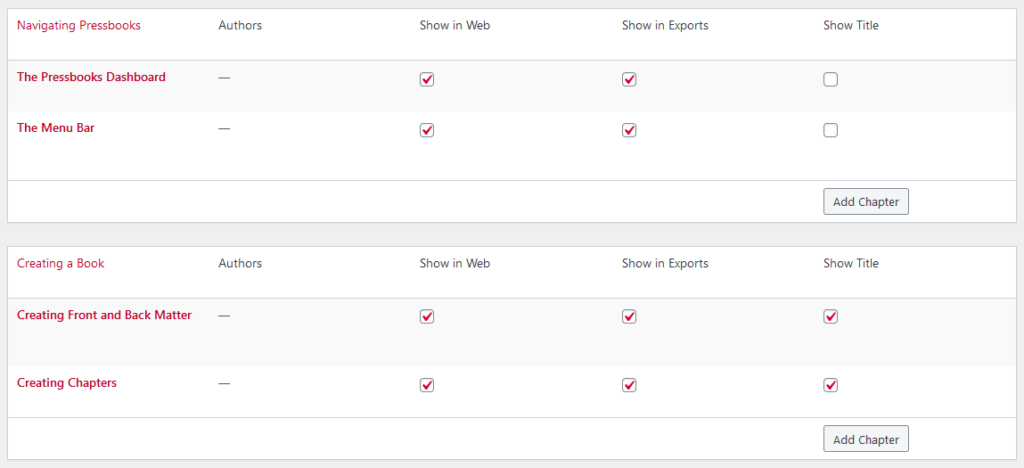
Task: Open the Creating Chapters chapter link
Action: [x=67, y=383]
